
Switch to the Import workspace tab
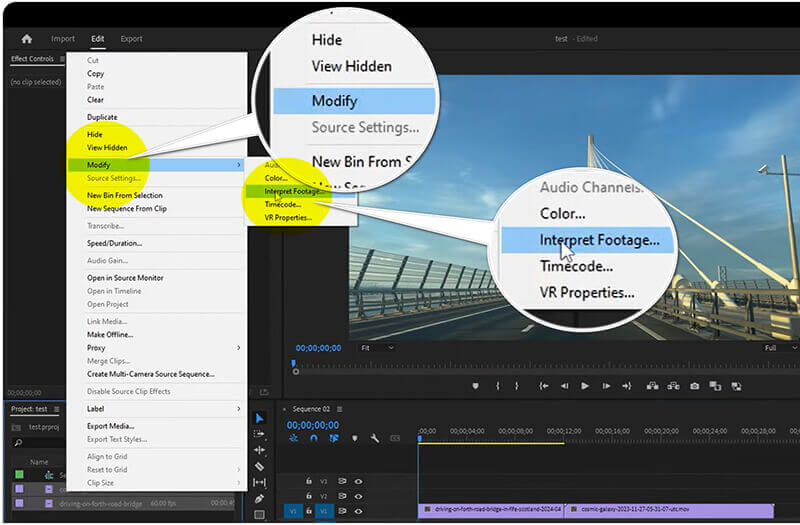(63, 39)
